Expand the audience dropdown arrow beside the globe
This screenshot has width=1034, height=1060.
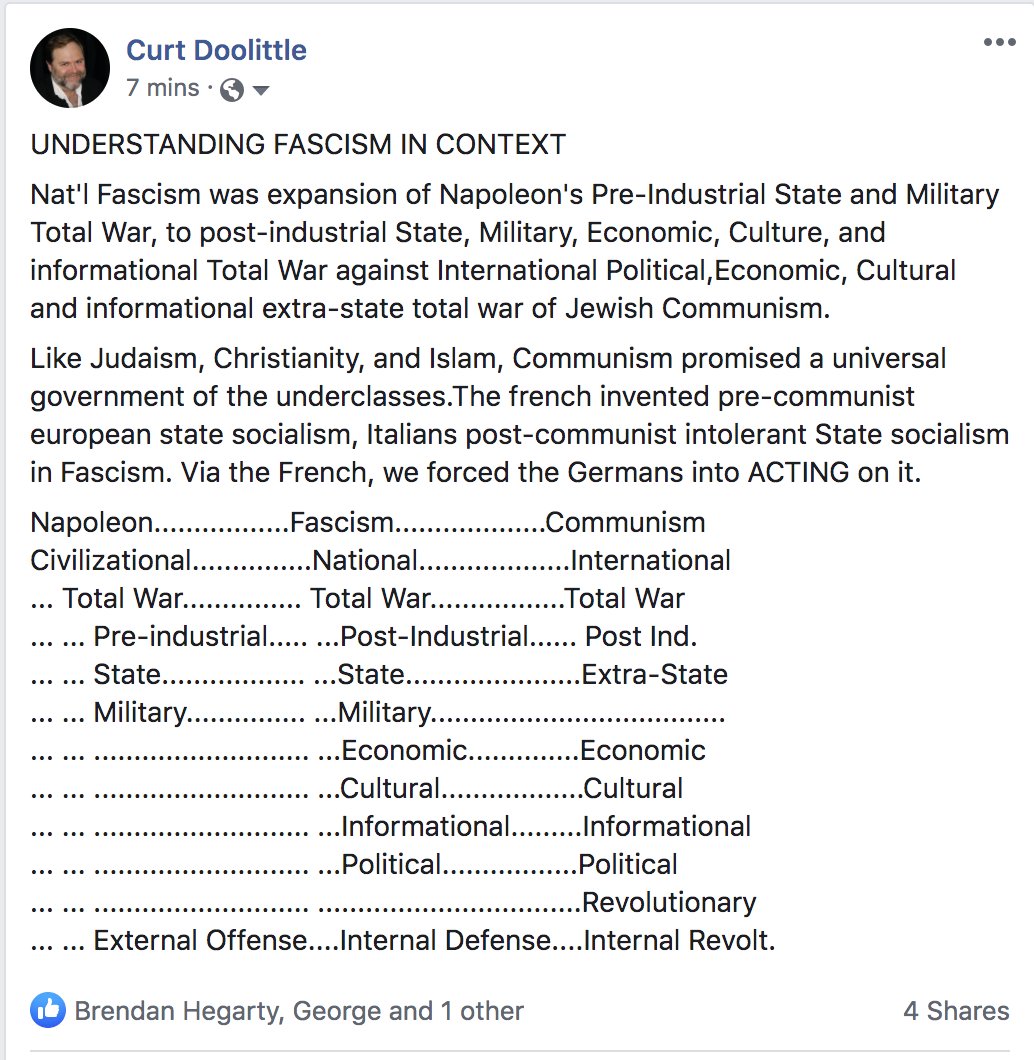[x=261, y=90]
